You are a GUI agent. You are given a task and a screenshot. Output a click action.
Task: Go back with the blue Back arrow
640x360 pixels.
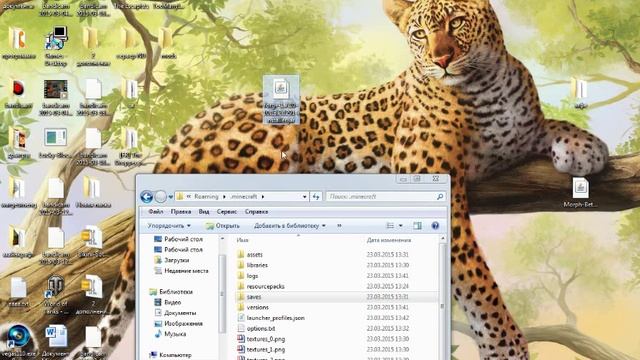(147, 197)
